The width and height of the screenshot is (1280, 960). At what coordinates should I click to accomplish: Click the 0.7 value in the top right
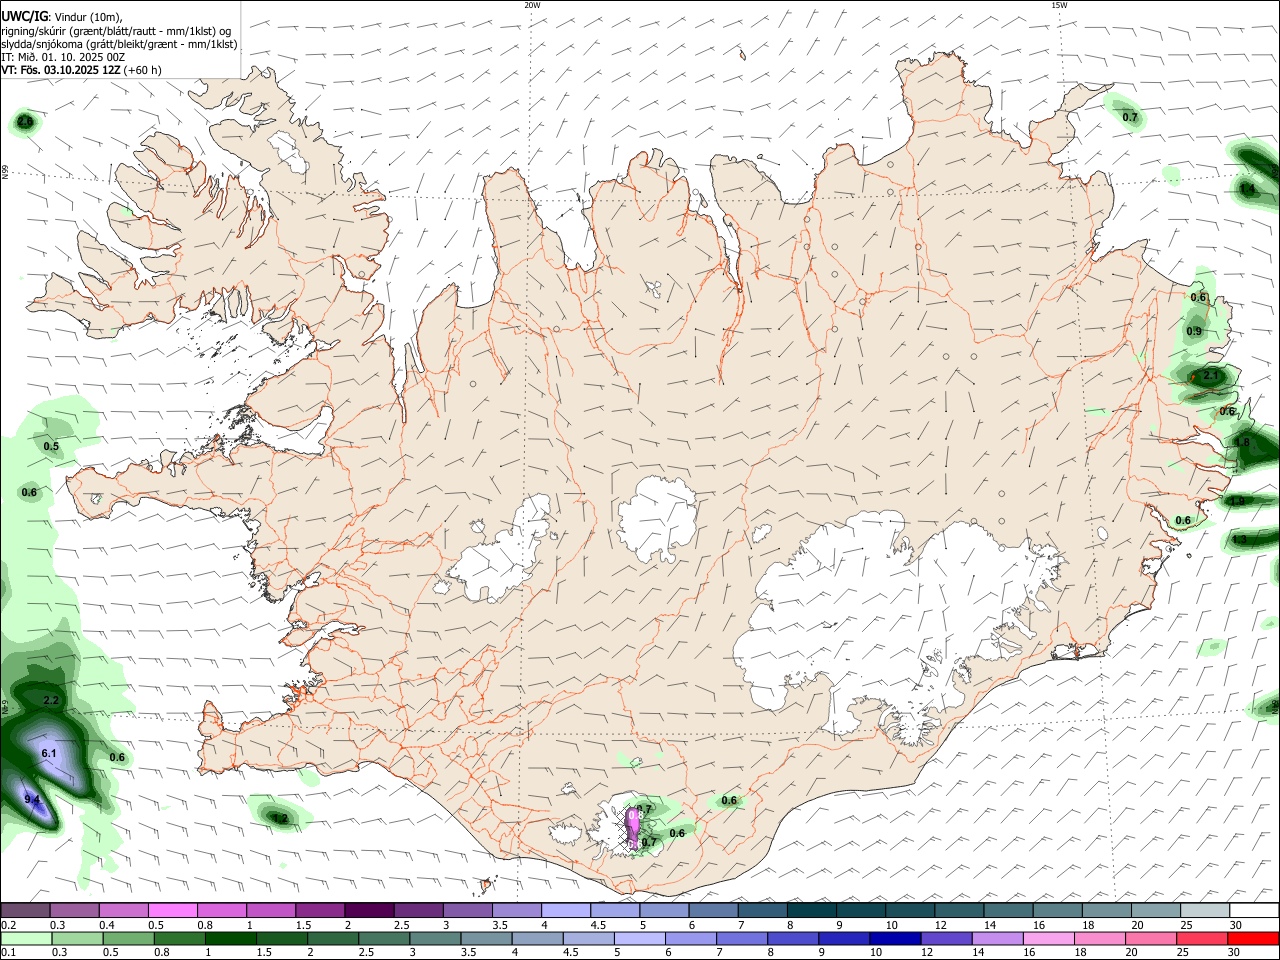click(x=1130, y=117)
